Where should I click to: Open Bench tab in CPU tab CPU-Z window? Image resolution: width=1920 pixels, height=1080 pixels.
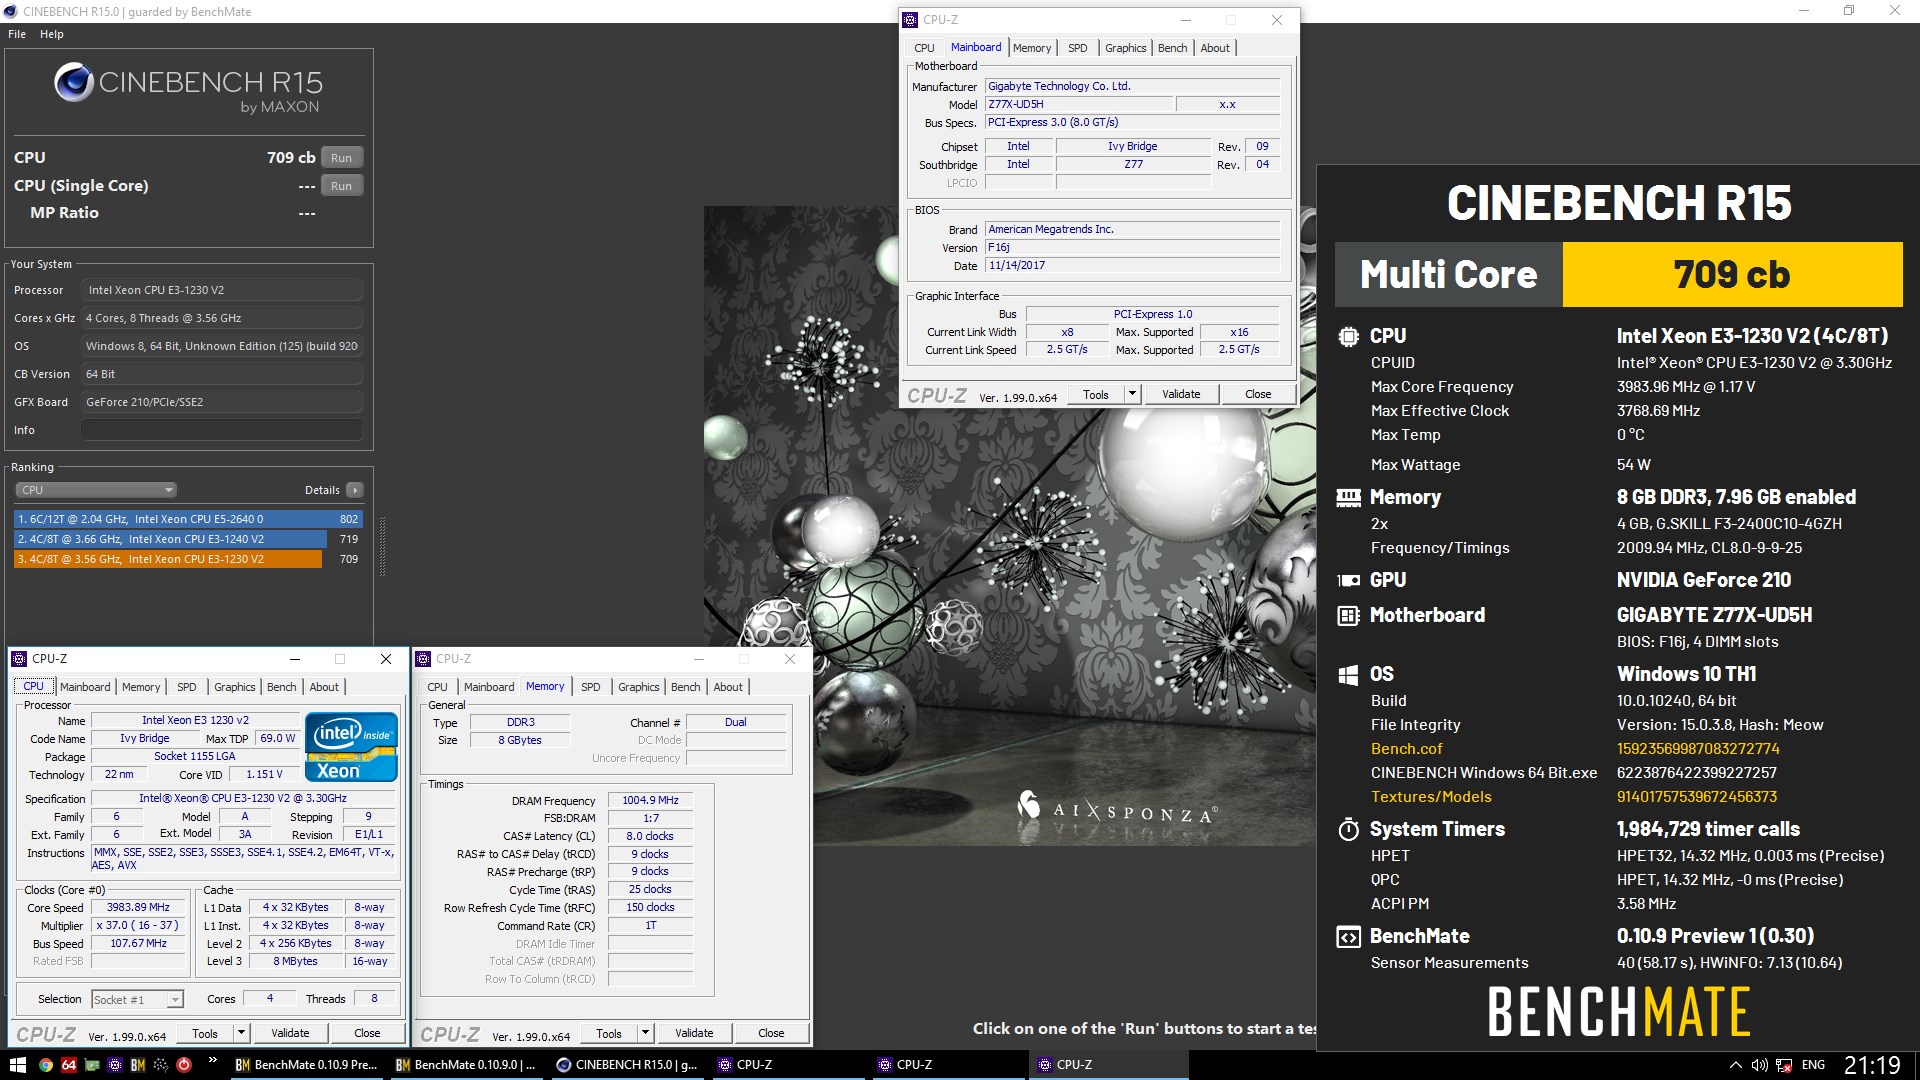(x=282, y=687)
